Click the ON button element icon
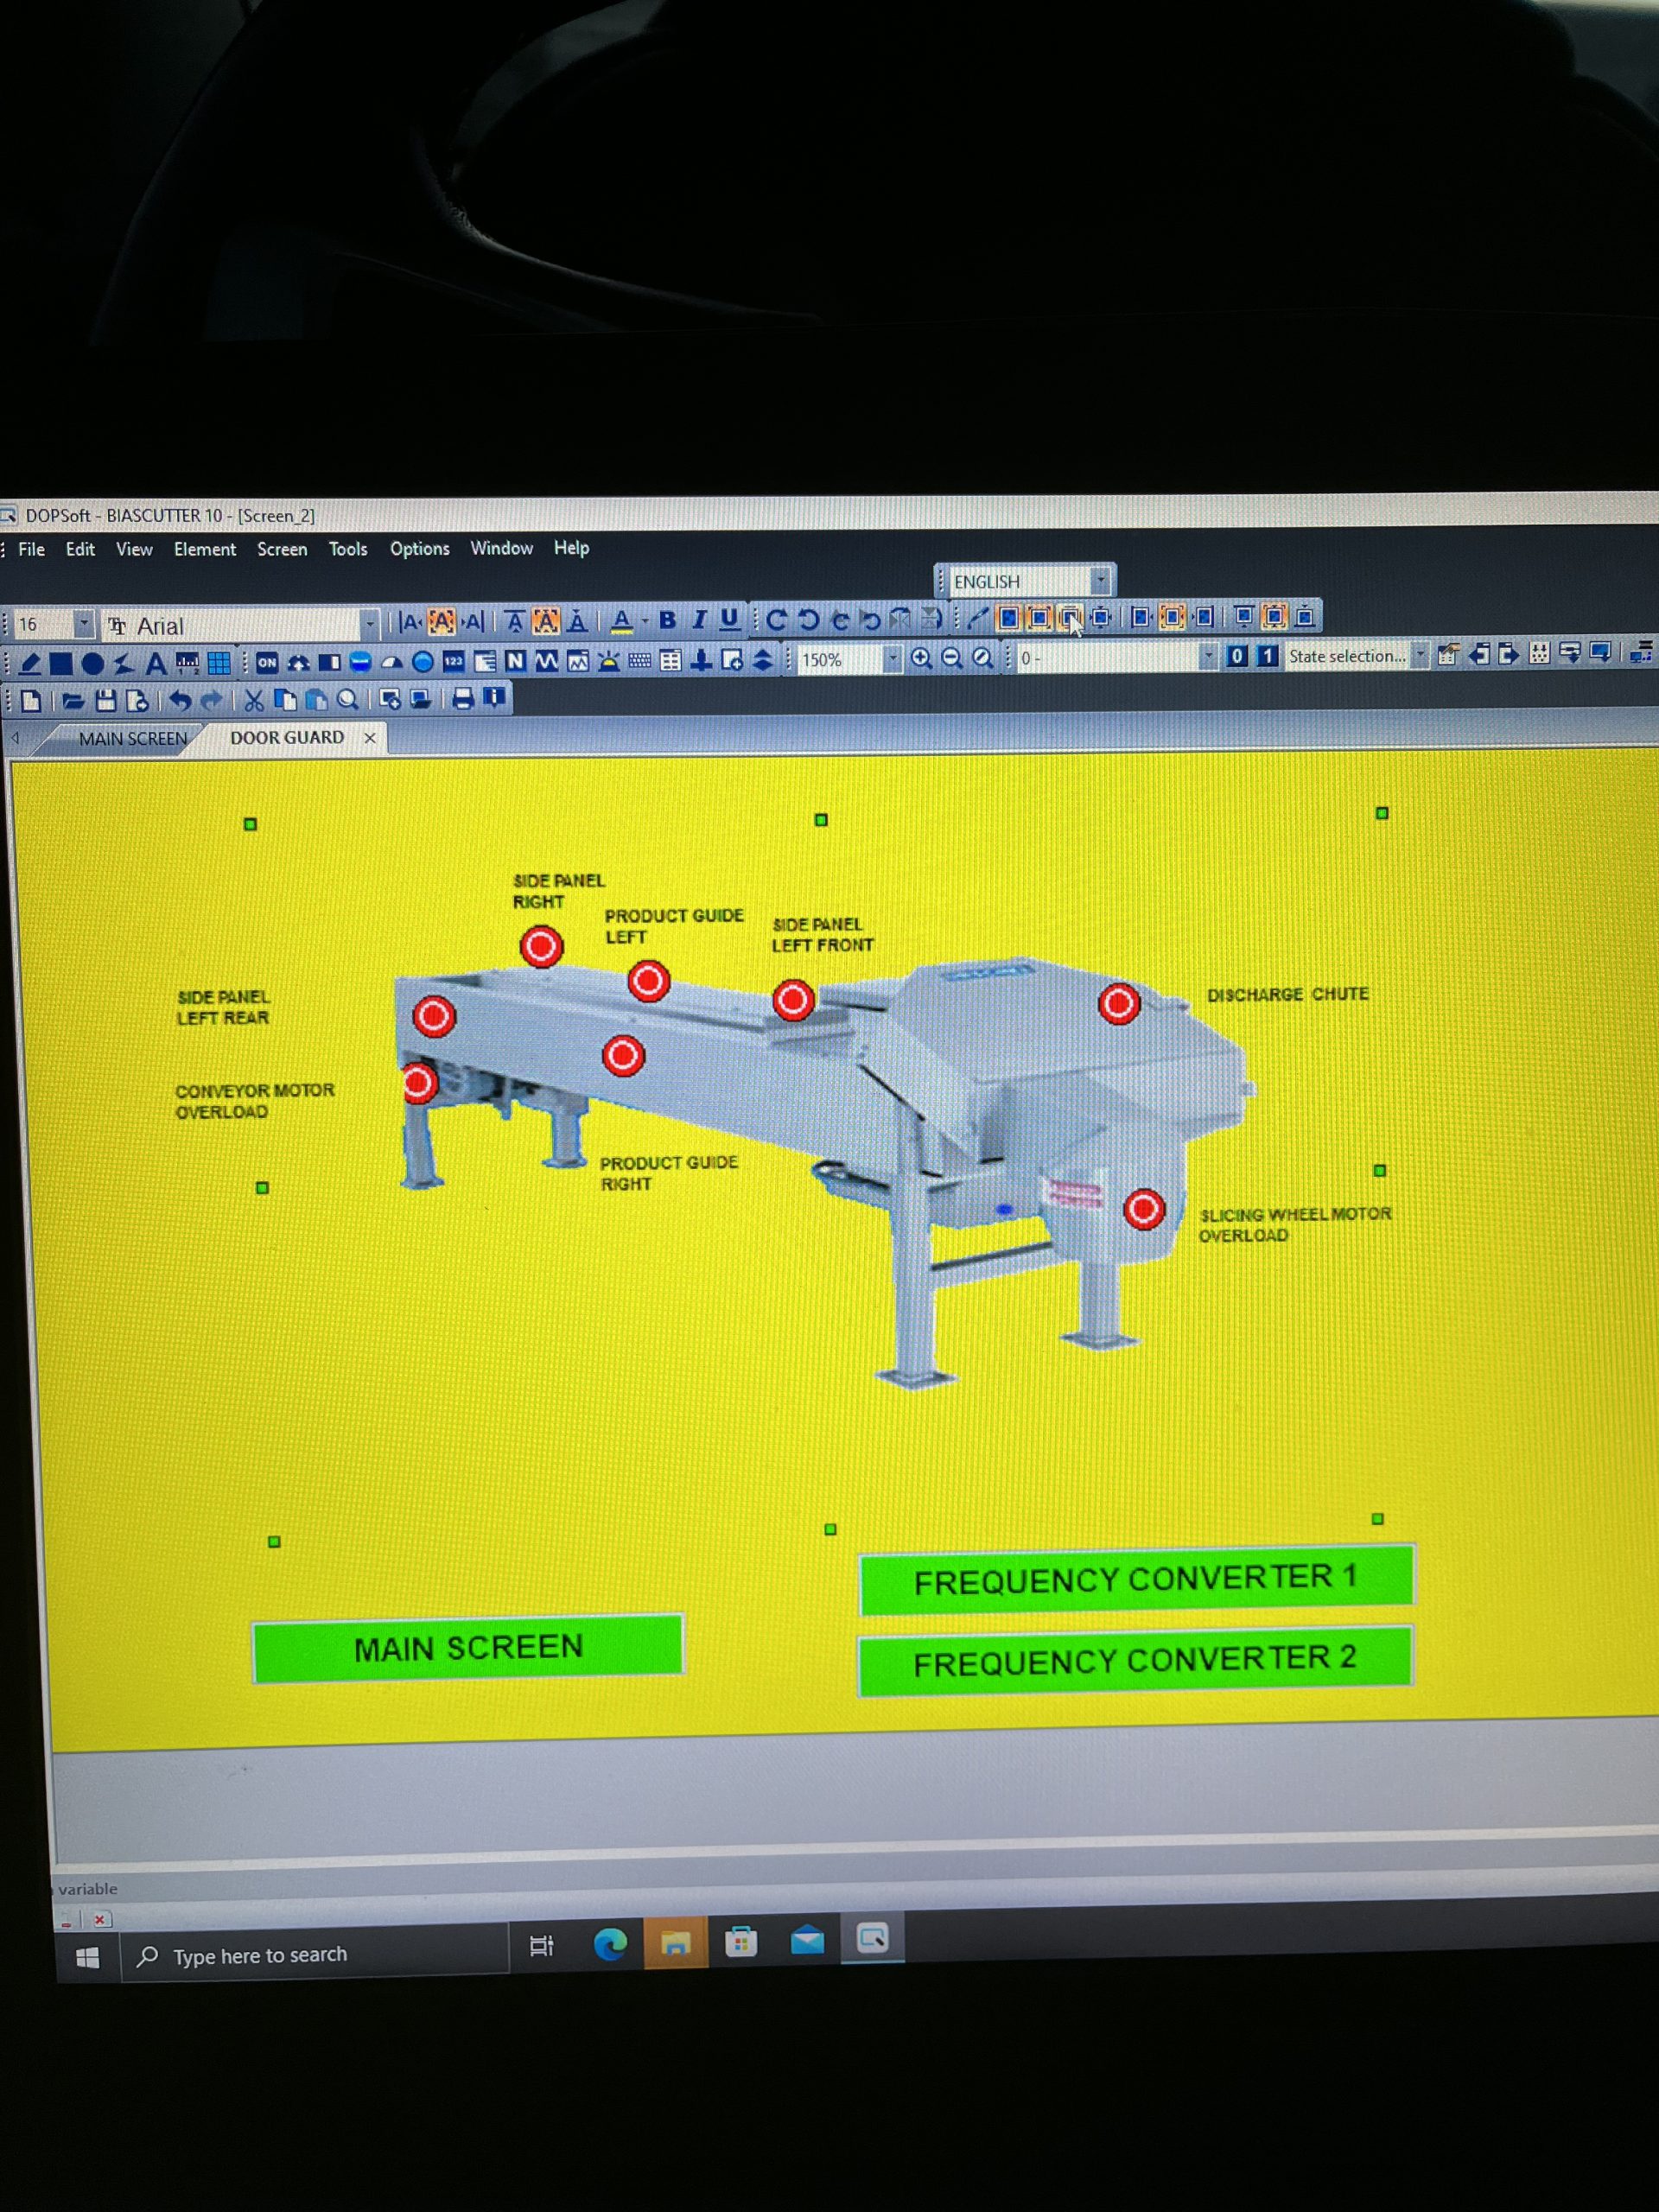 tap(267, 662)
